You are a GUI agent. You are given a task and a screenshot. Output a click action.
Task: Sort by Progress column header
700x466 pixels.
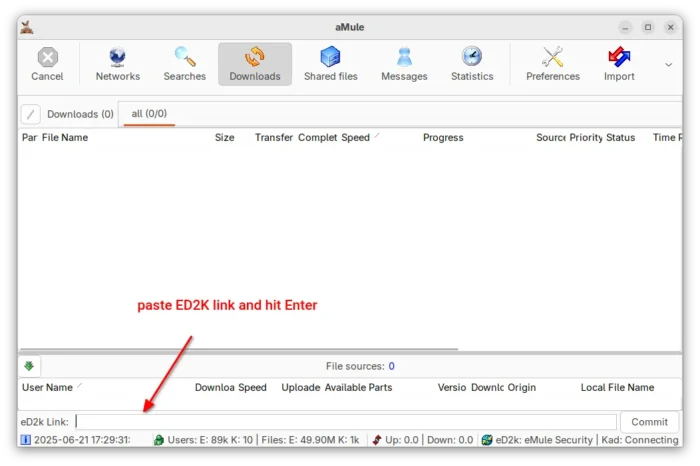[x=443, y=137]
